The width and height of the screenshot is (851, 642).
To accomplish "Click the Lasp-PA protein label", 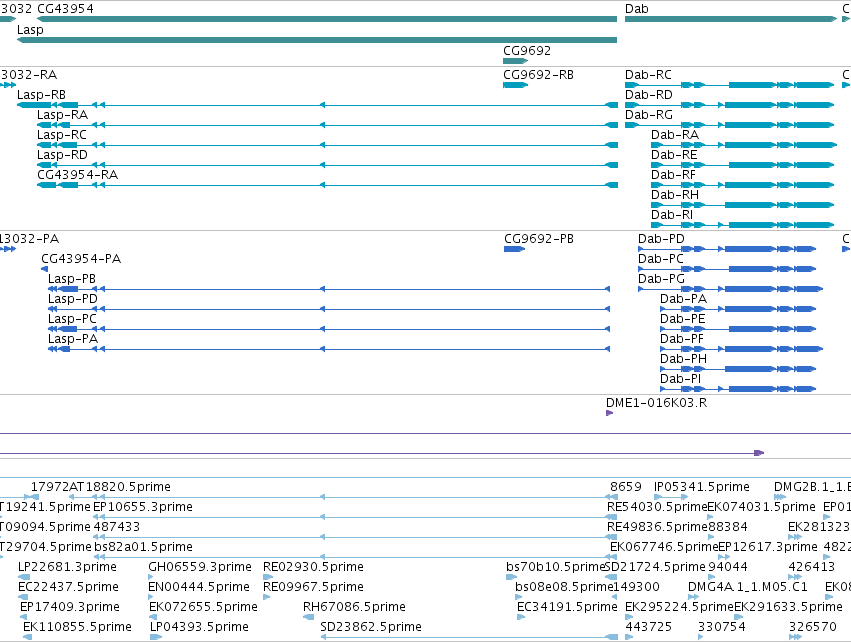I will (73, 339).
